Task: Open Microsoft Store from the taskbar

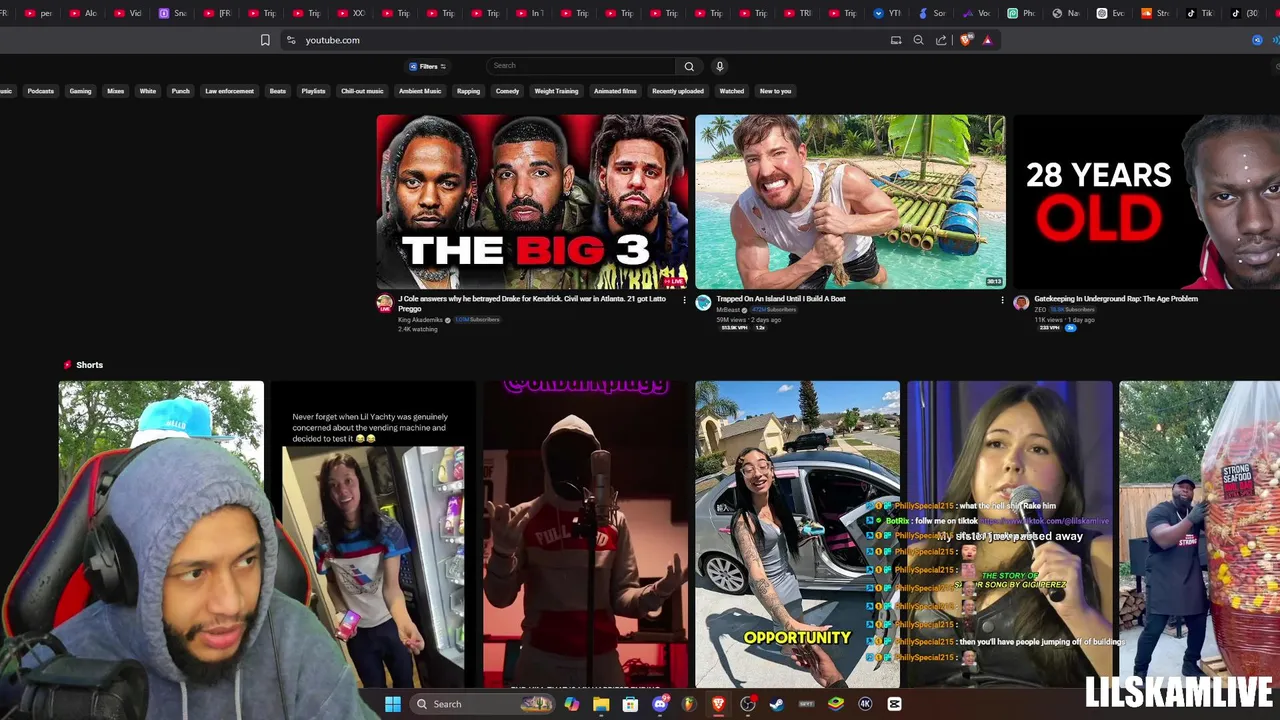Action: [630, 704]
